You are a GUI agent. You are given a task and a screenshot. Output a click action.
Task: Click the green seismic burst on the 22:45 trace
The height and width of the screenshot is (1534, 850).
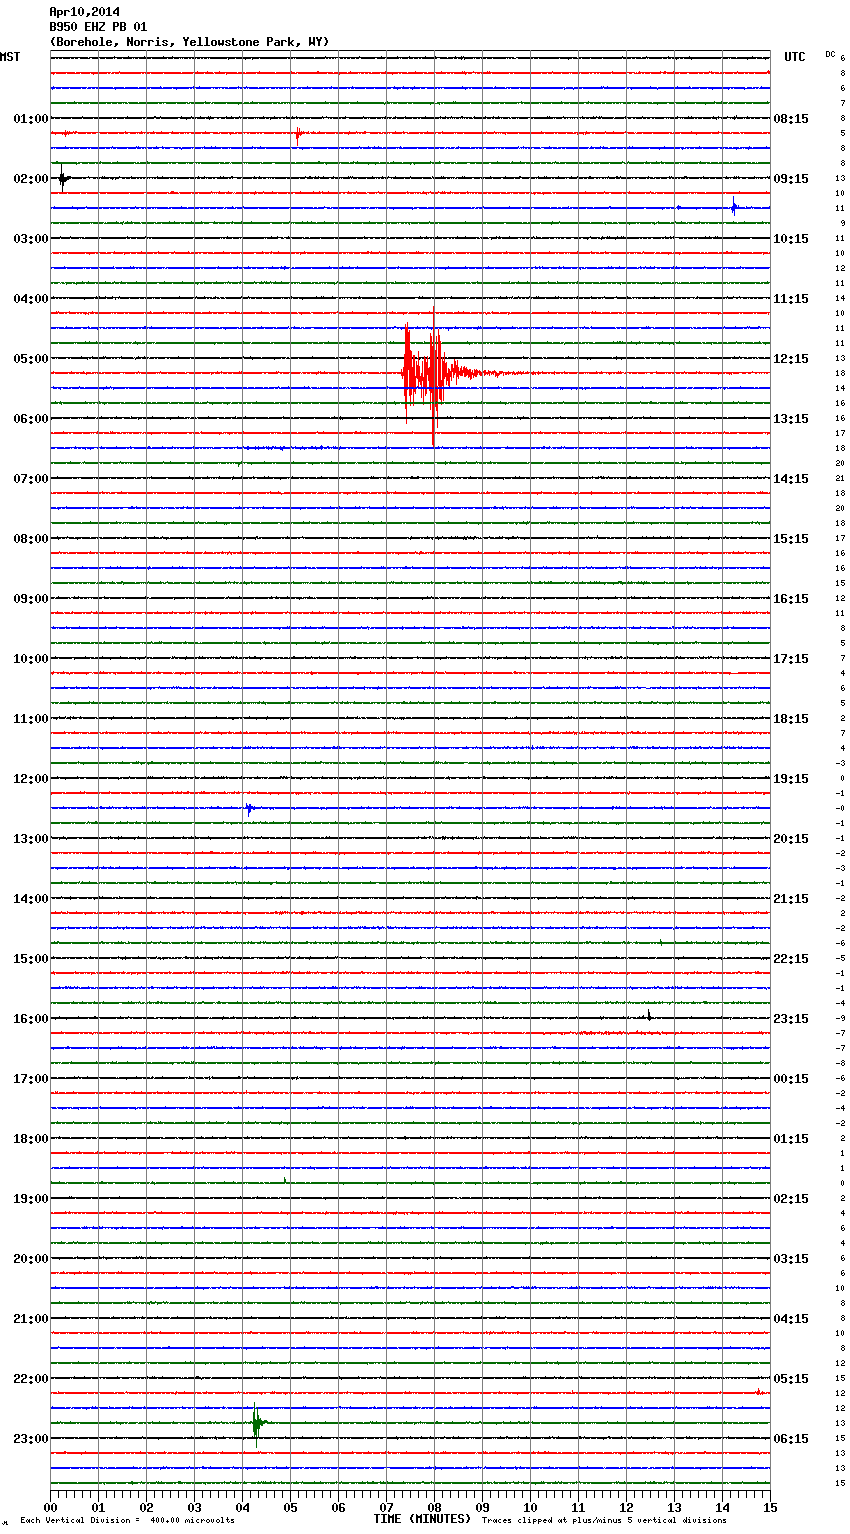click(x=258, y=1423)
